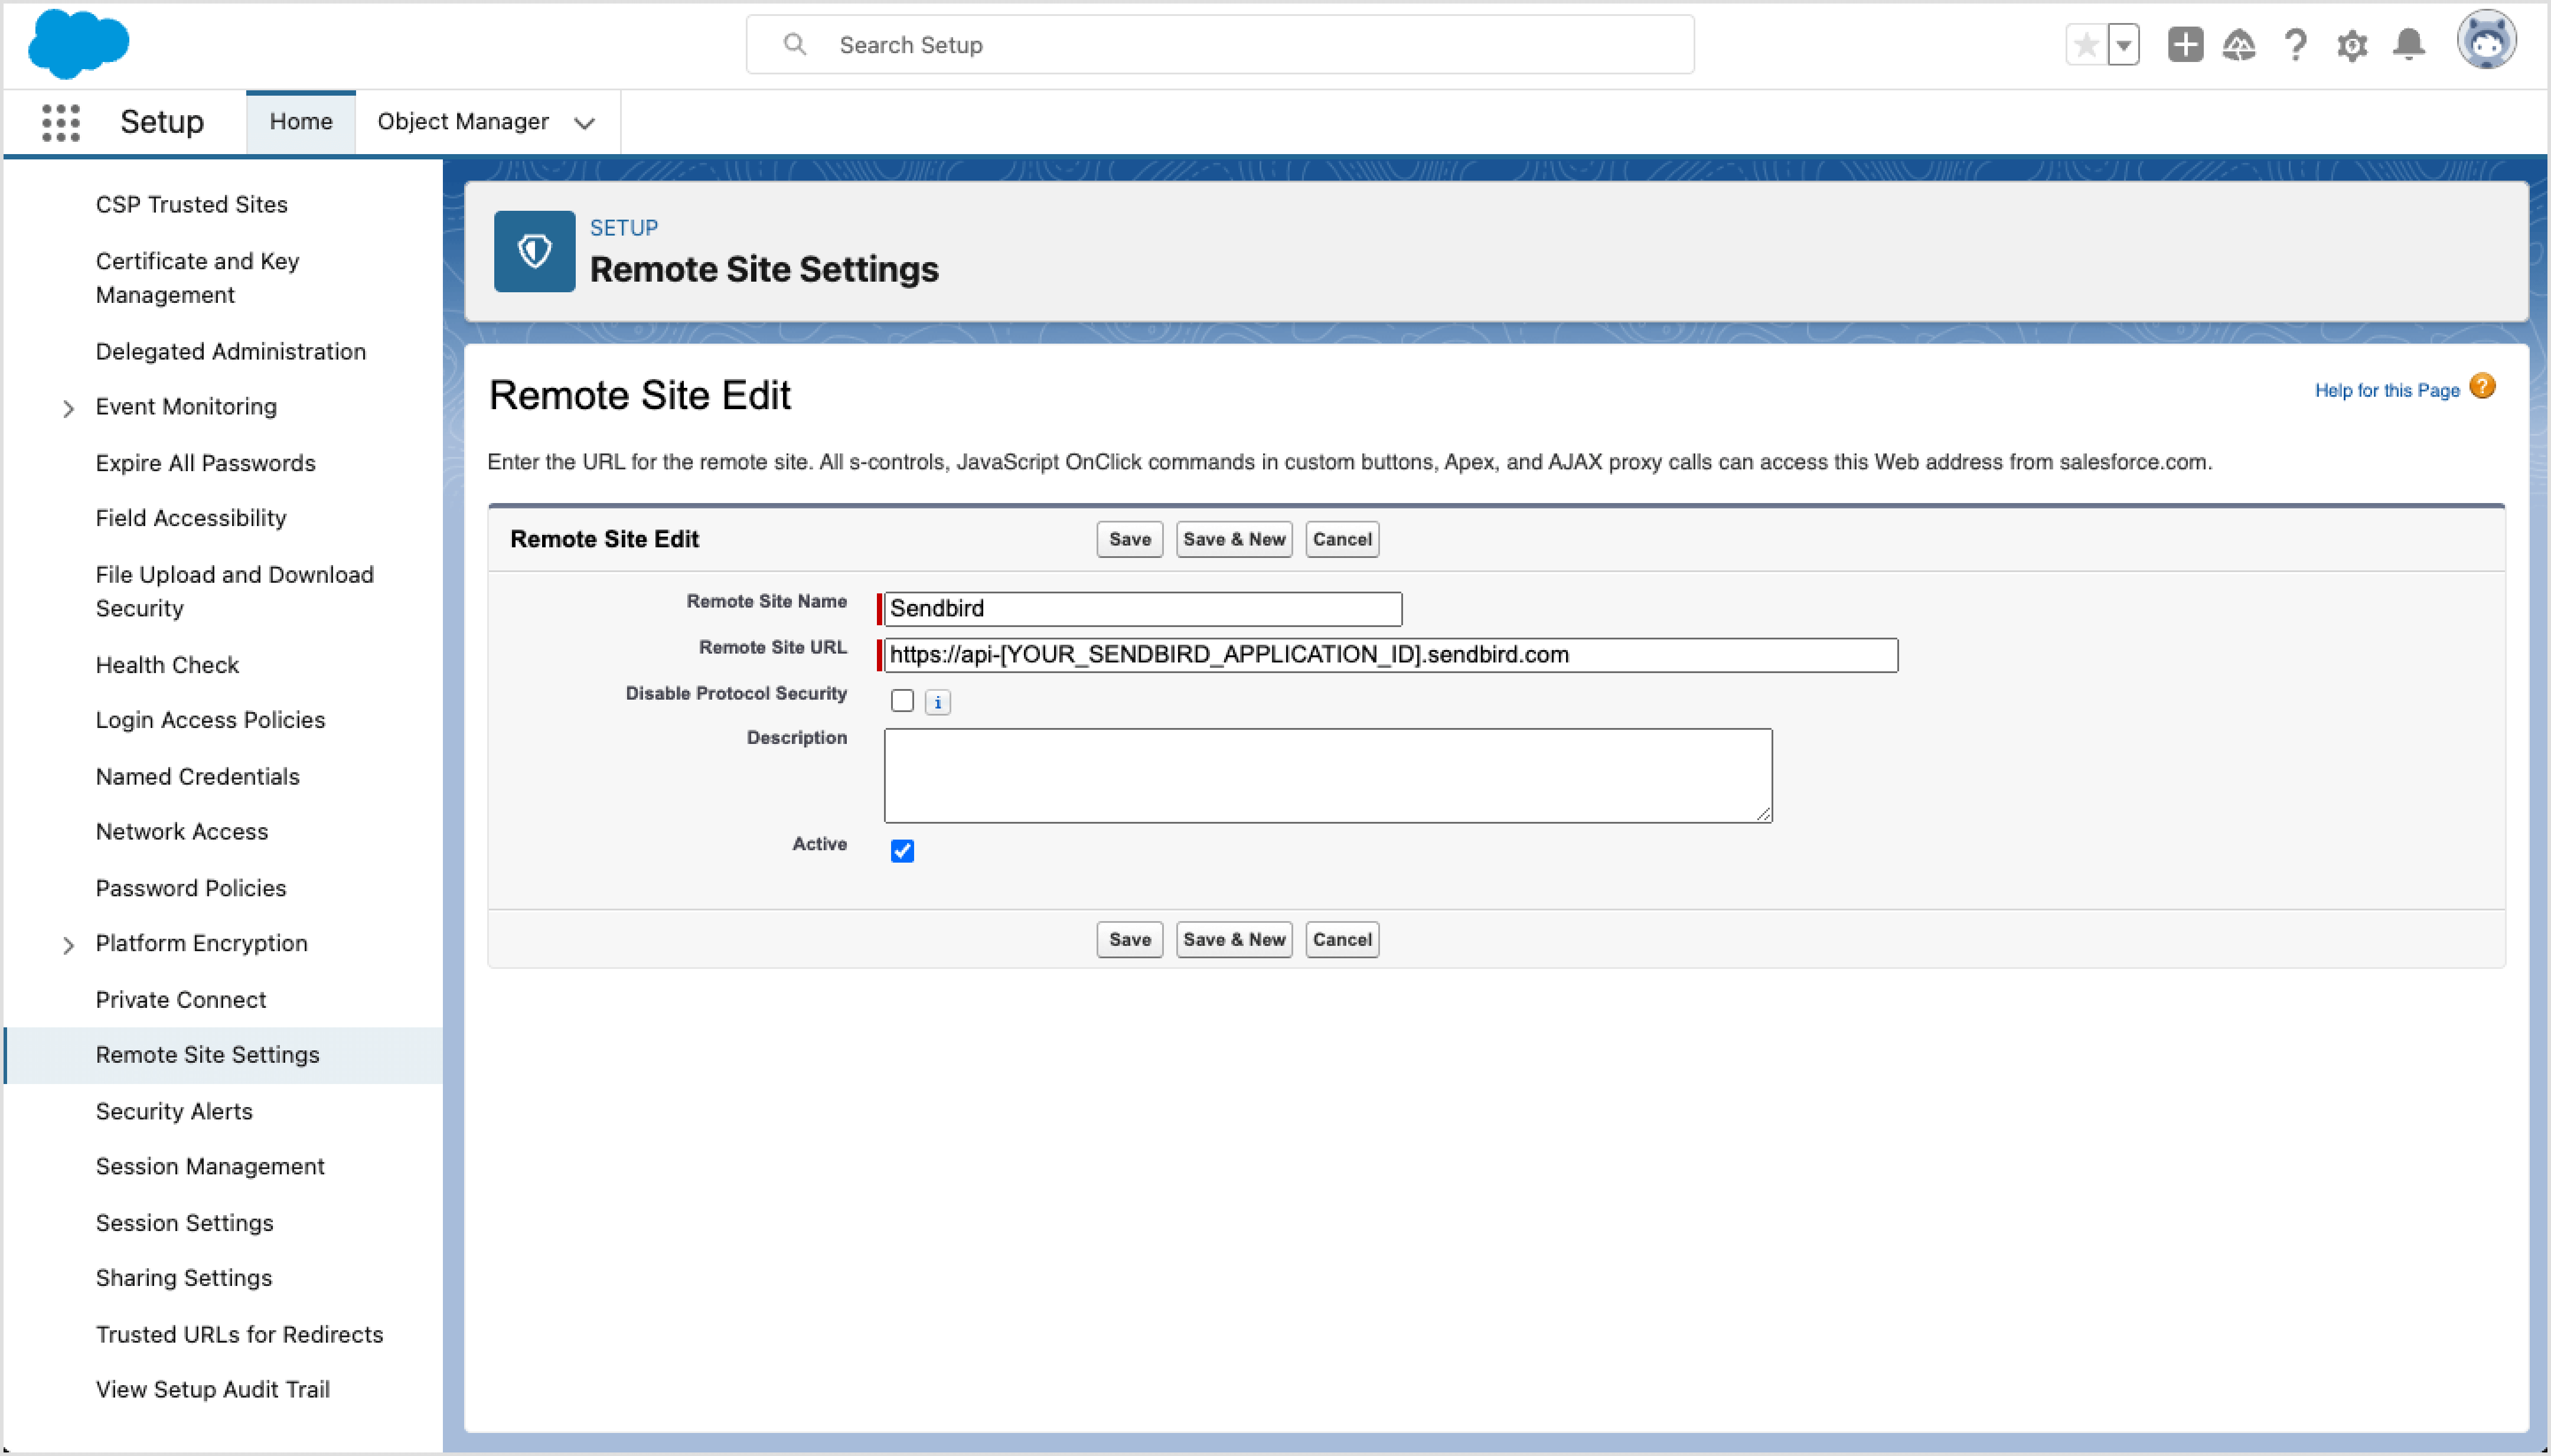Screen dimensions: 2551x1456
Task: Click the Trailhead cloud icon in the header
Action: [x=2240, y=44]
